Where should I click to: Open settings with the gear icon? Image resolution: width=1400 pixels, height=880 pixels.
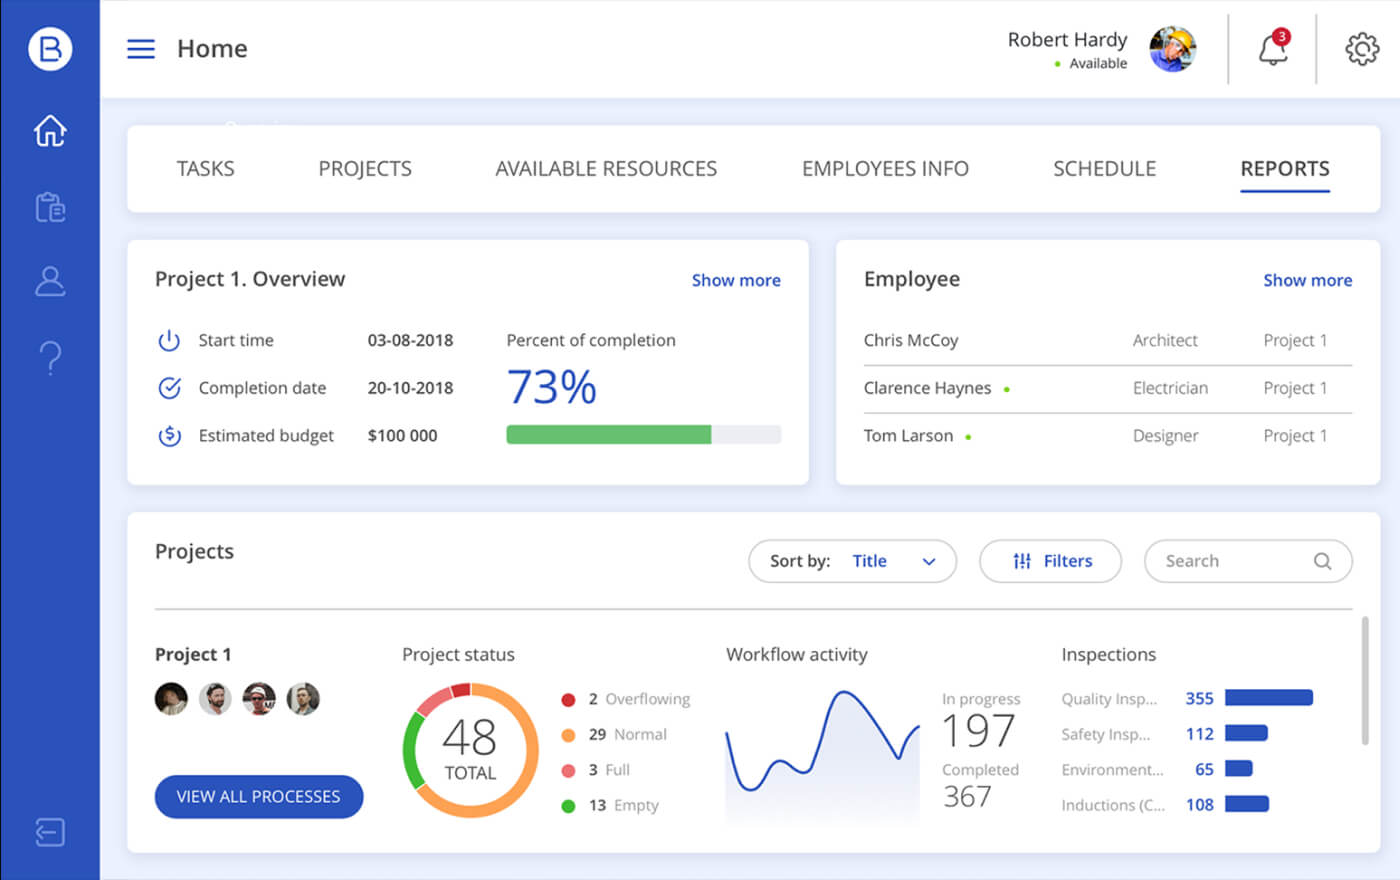pyautogui.click(x=1361, y=48)
